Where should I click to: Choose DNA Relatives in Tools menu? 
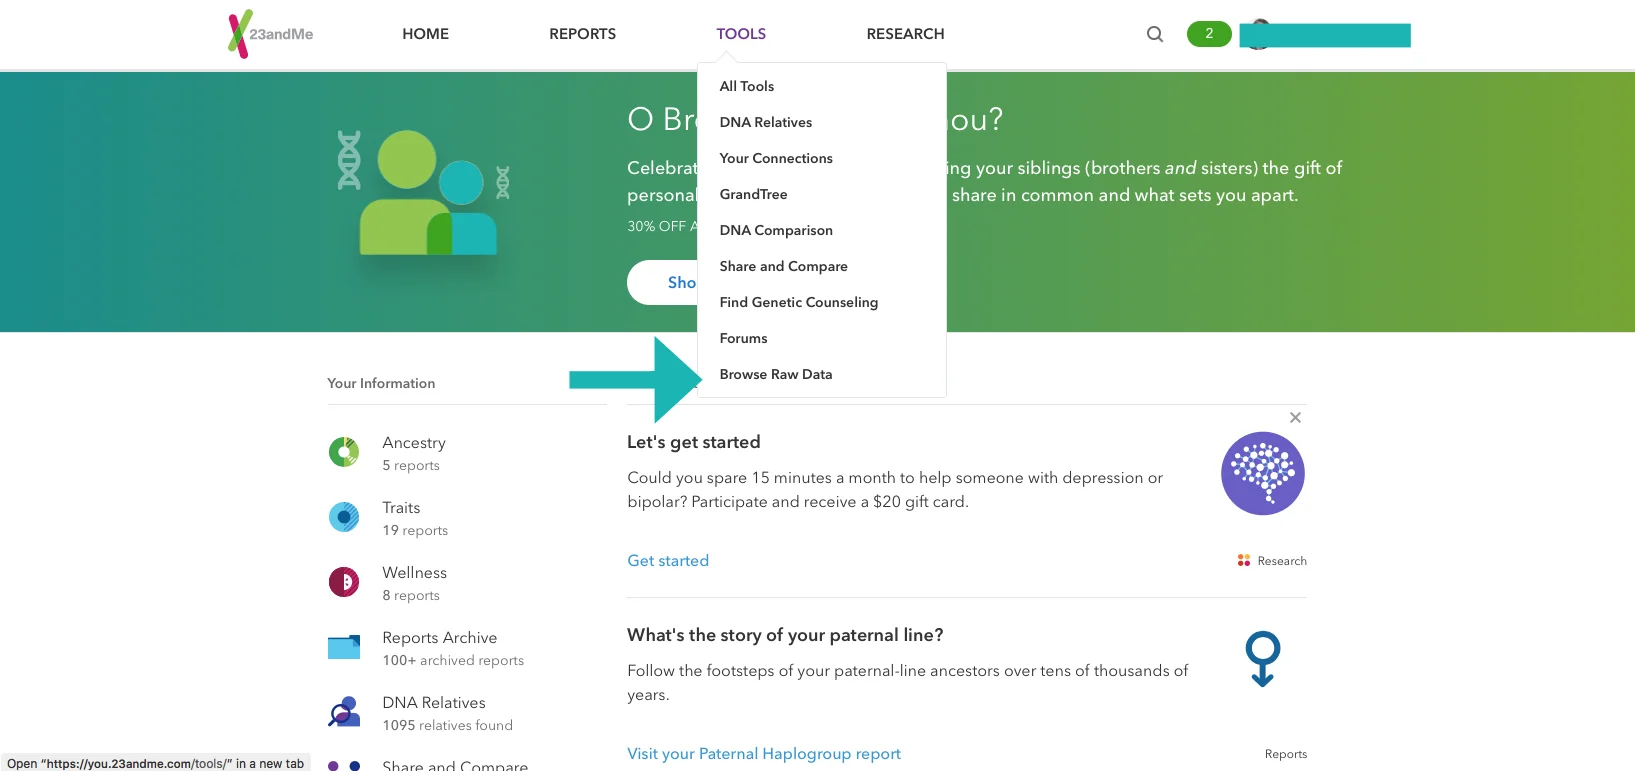point(766,122)
